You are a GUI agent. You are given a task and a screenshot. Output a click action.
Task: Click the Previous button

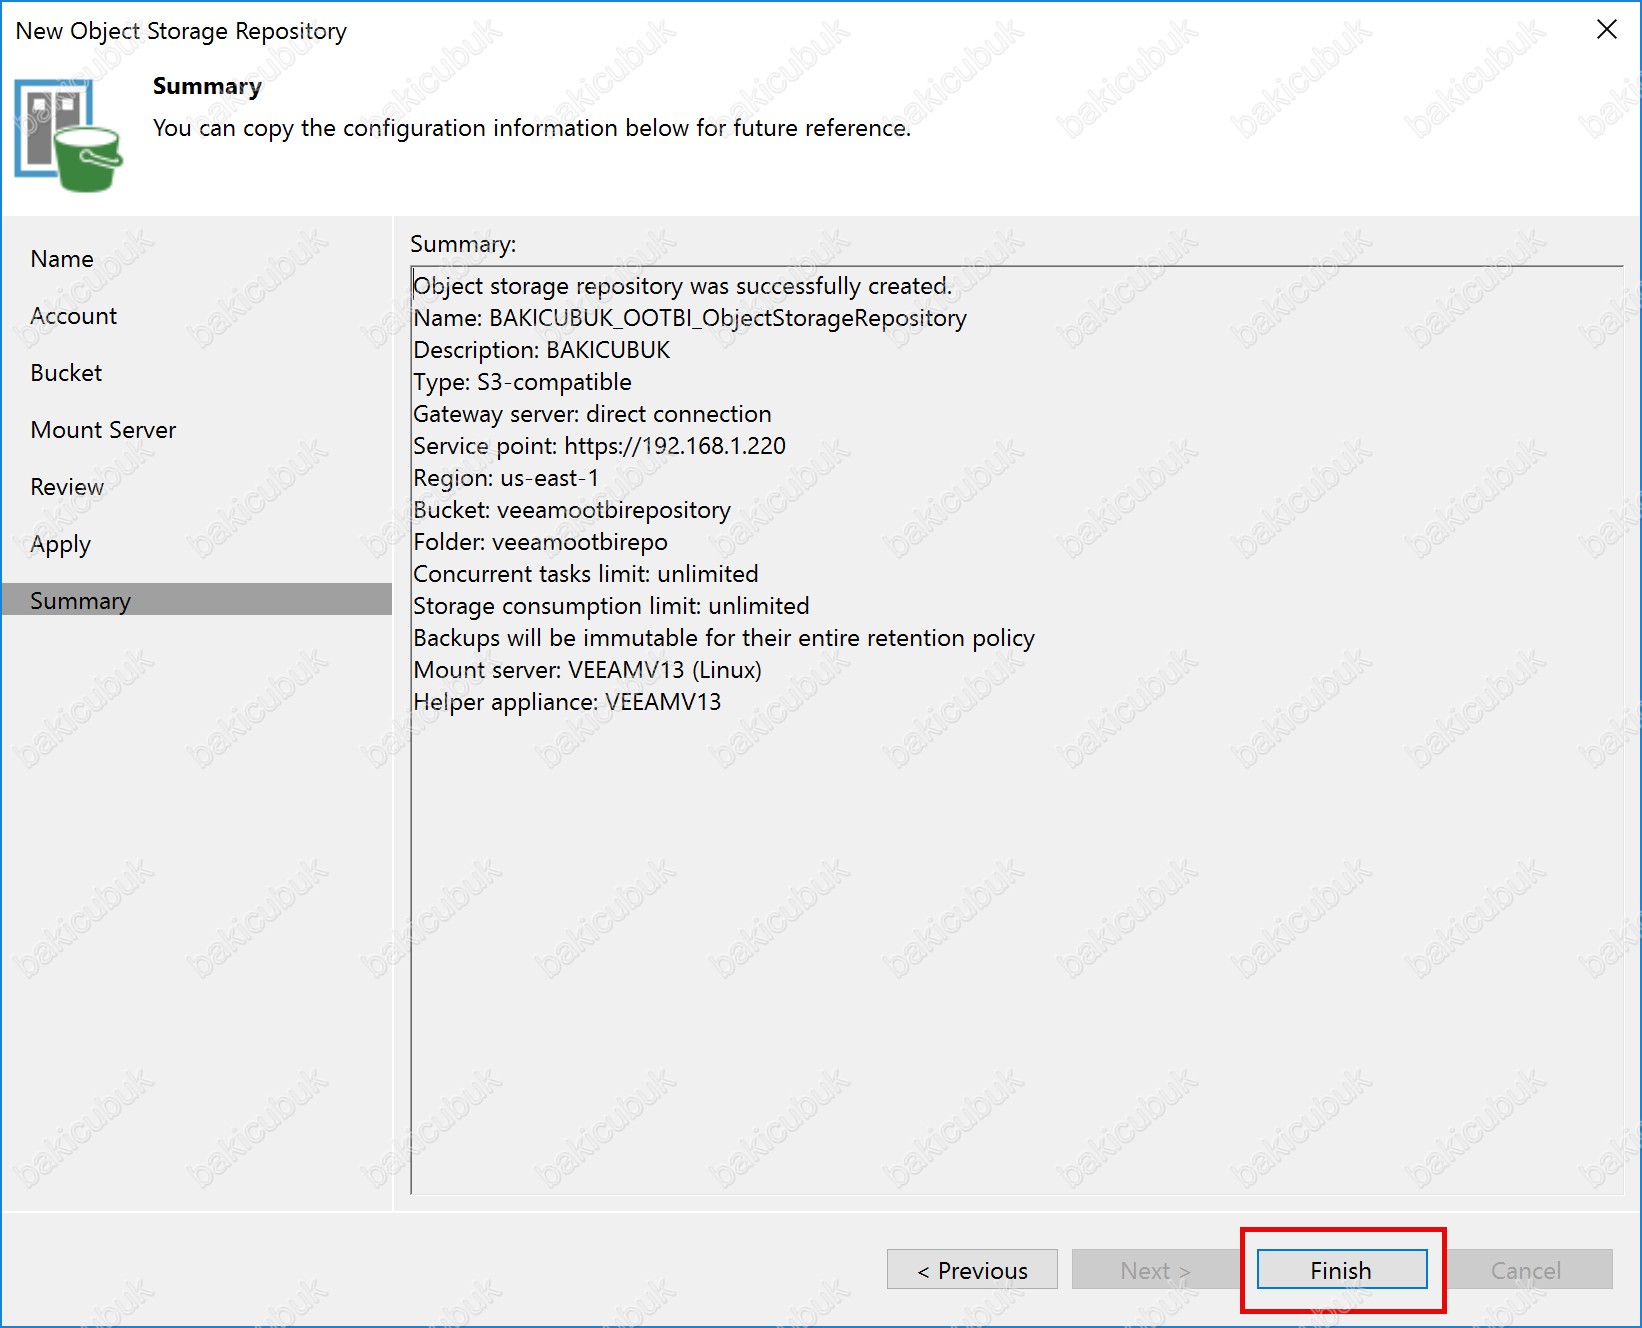(972, 1270)
